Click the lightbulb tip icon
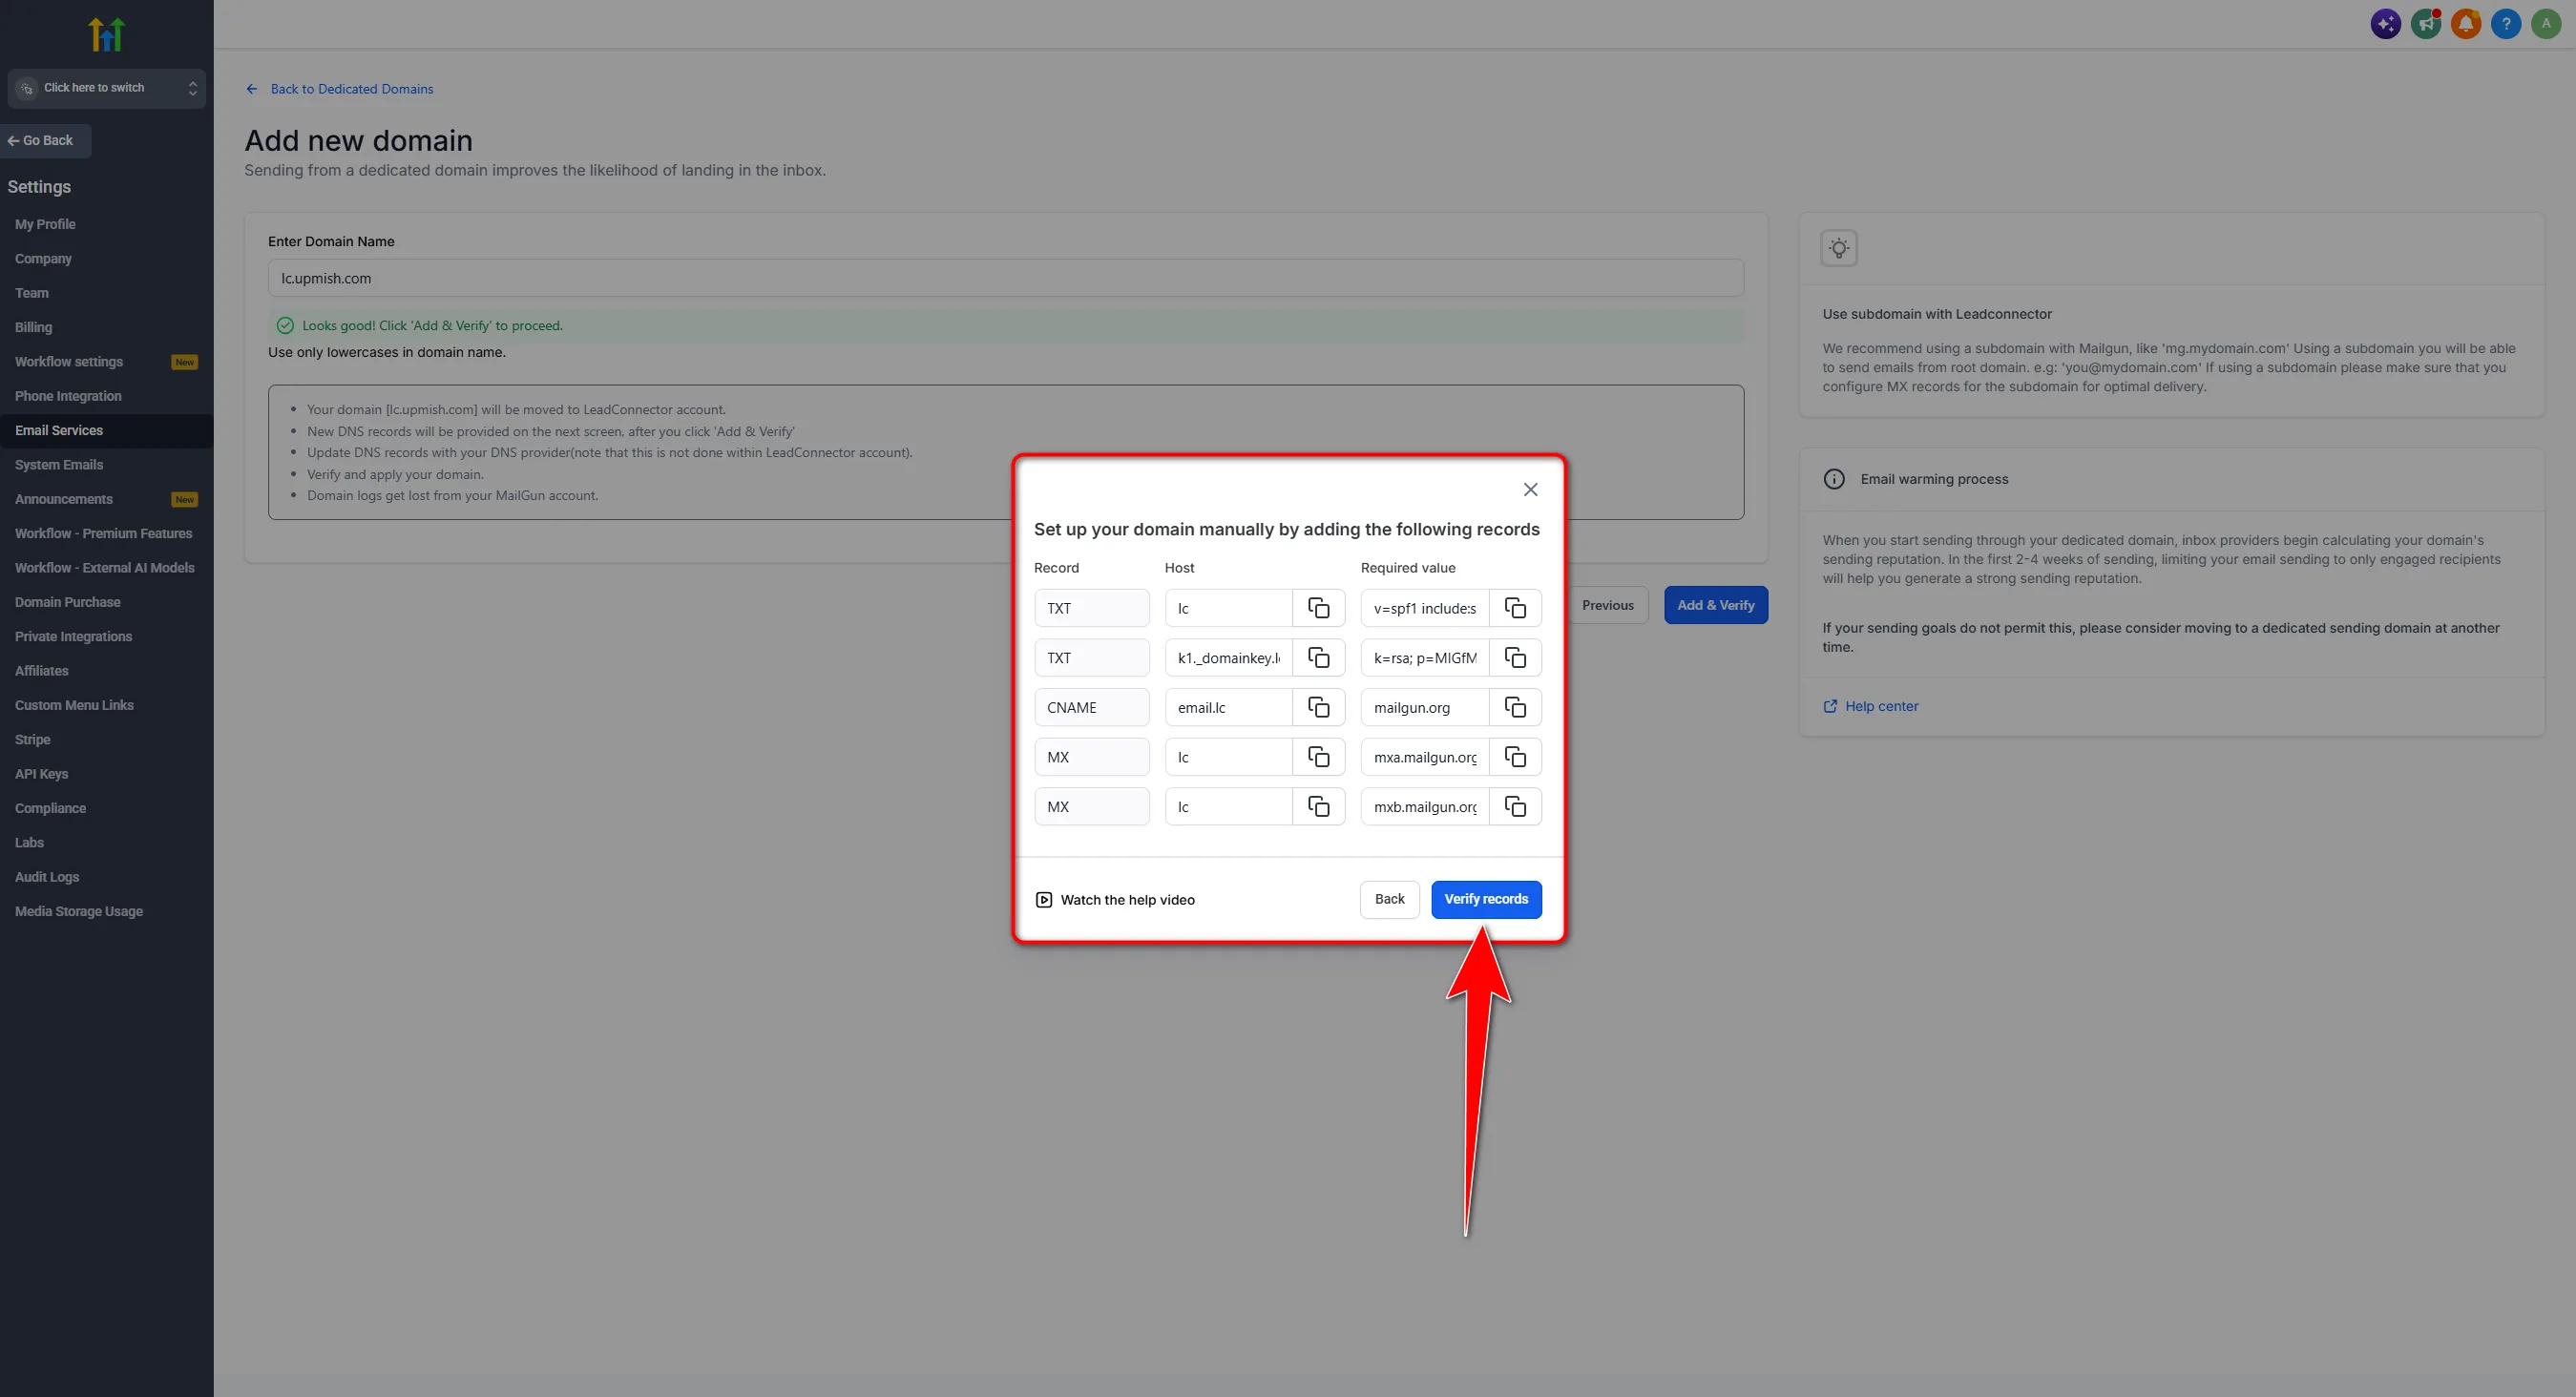 1839,248
